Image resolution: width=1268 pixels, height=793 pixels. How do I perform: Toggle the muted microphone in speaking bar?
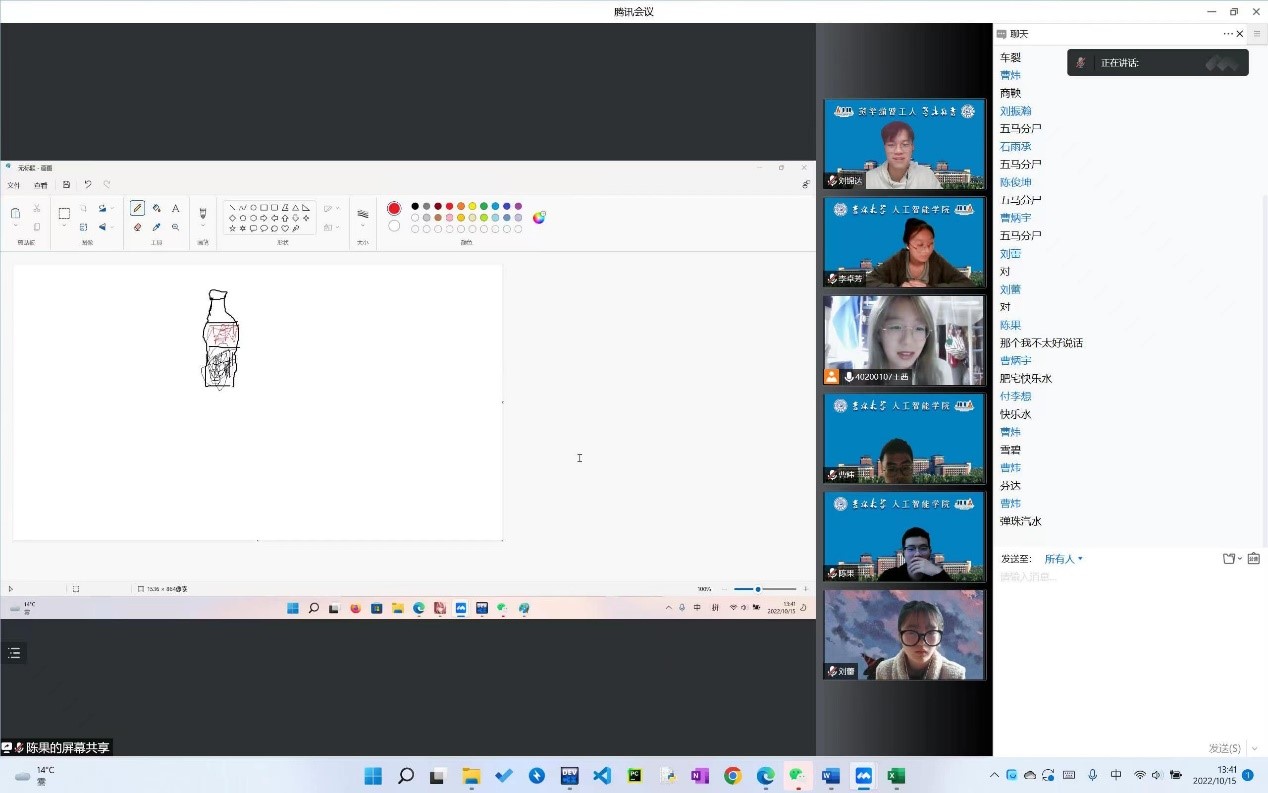point(1081,63)
